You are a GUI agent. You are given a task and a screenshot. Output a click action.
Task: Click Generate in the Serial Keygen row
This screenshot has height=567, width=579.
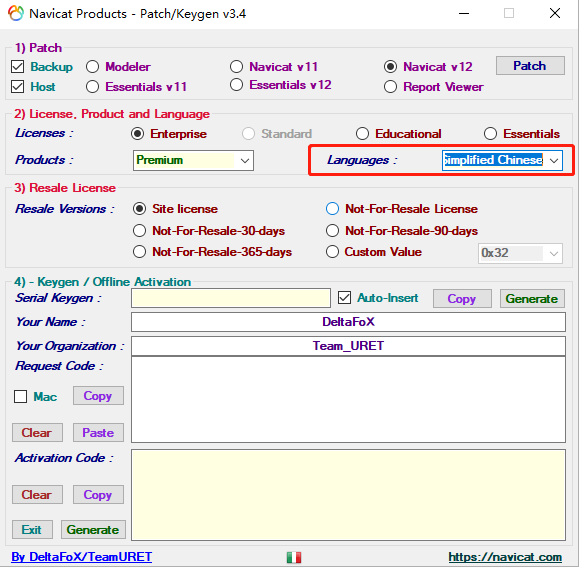click(x=532, y=299)
